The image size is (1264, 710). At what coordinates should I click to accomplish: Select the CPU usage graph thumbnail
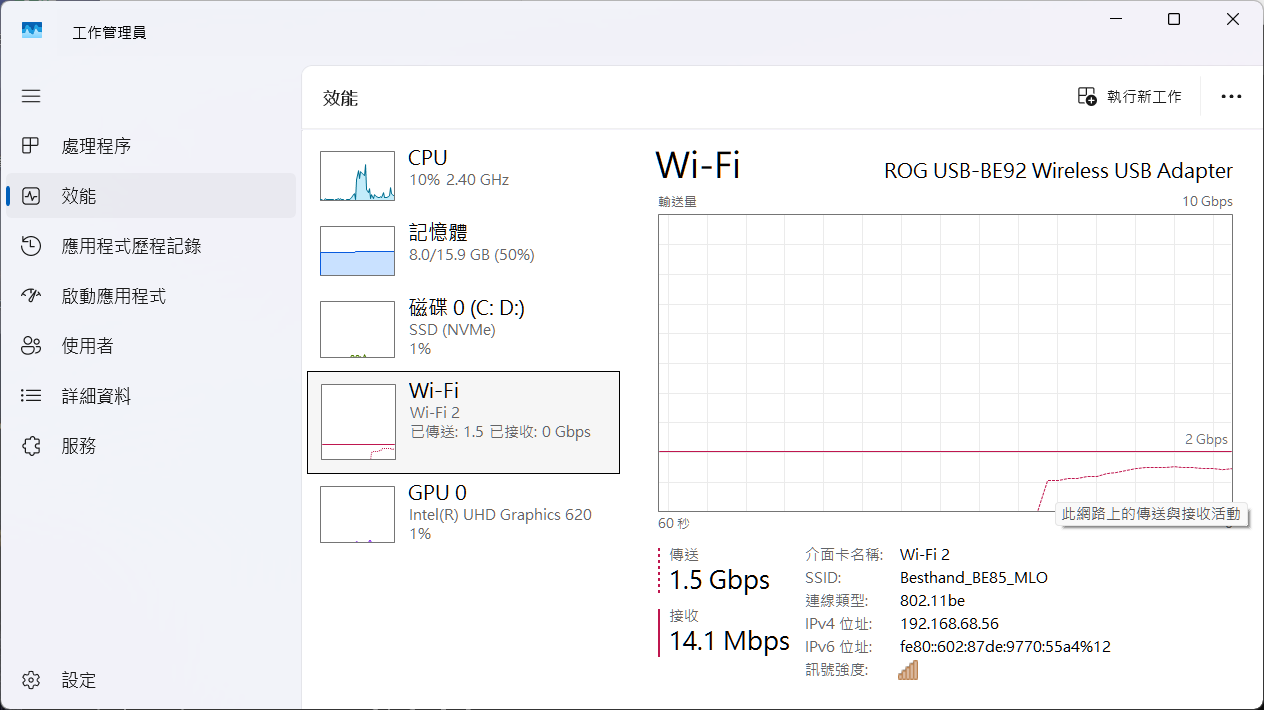[x=357, y=176]
